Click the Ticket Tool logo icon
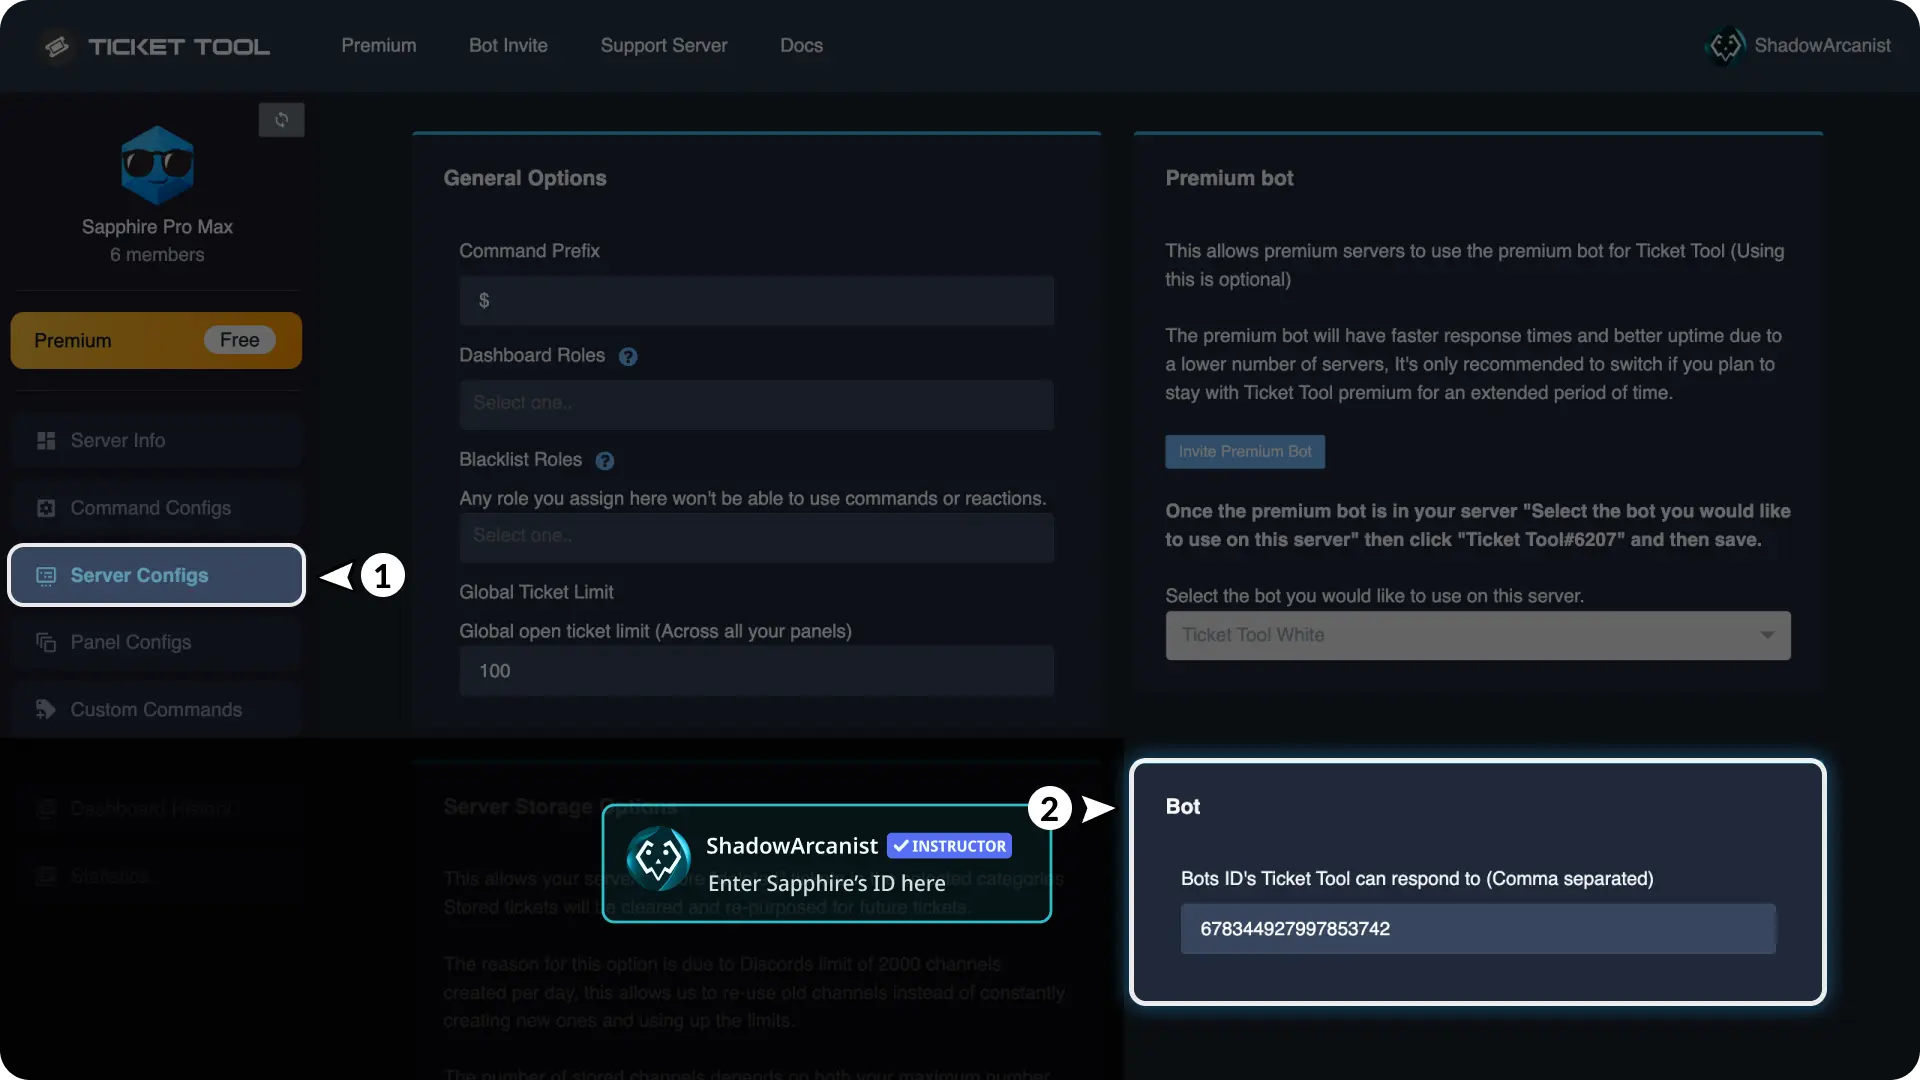This screenshot has width=1920, height=1080. 57,46
